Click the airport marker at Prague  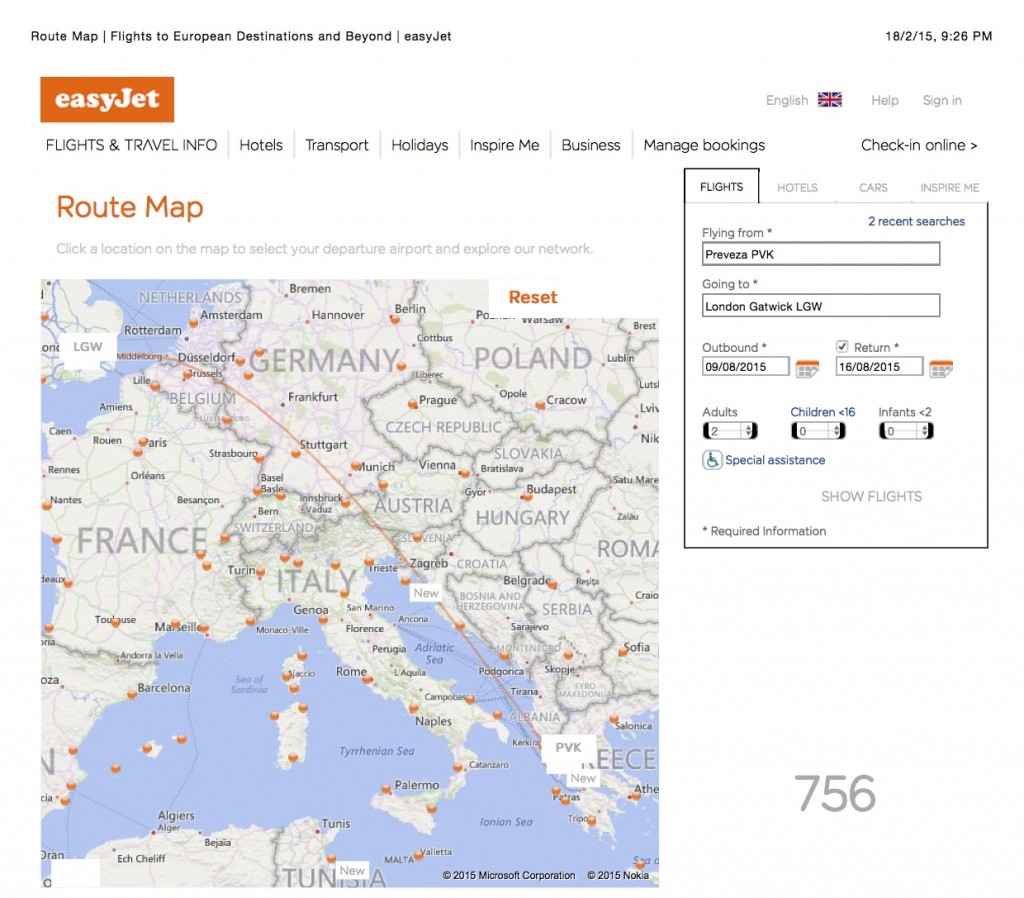(413, 404)
